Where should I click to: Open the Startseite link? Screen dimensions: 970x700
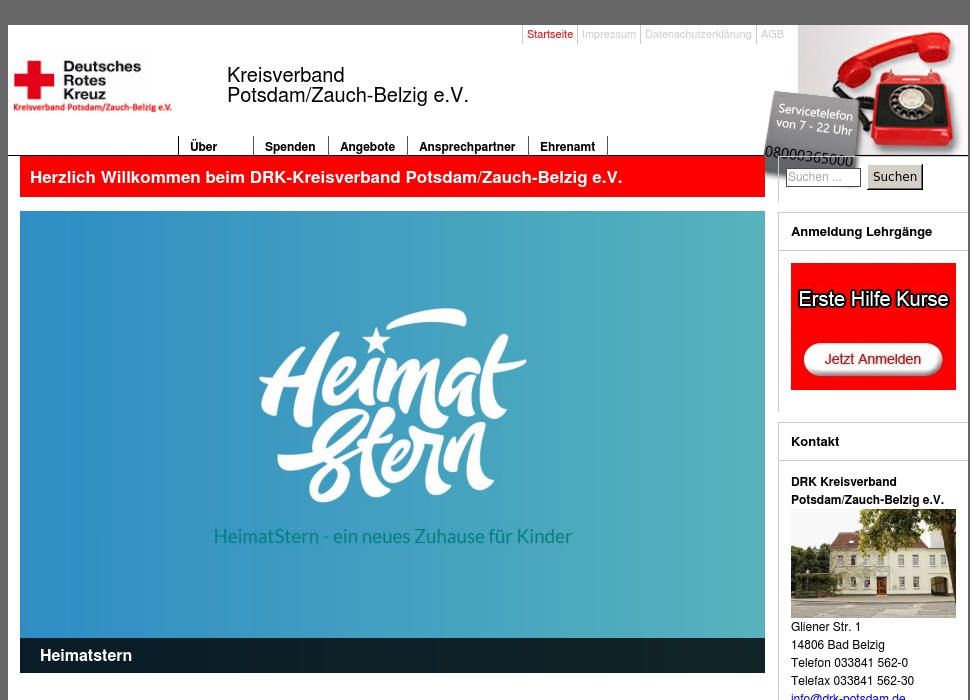(x=550, y=34)
